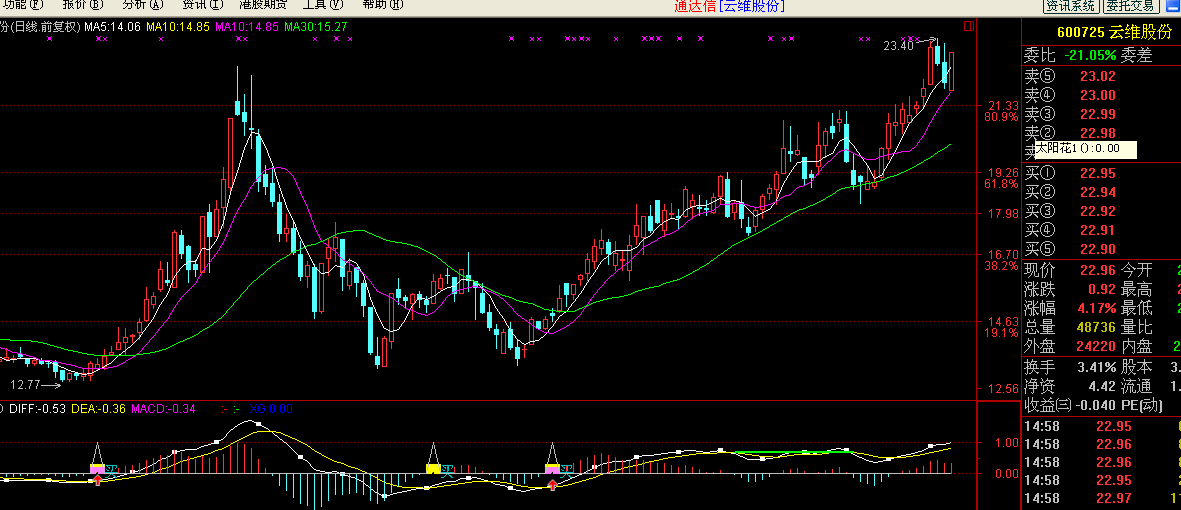The width and height of the screenshot is (1181, 510).
Task: Select the yellow MA10 indicator label
Action: [x=178, y=26]
